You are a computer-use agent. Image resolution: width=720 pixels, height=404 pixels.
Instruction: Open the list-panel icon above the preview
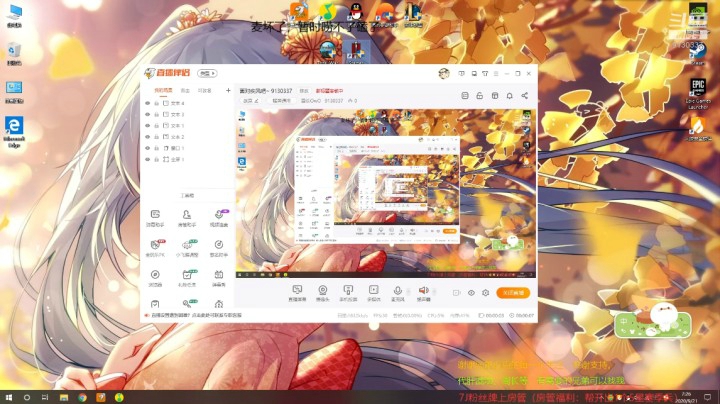point(465,95)
